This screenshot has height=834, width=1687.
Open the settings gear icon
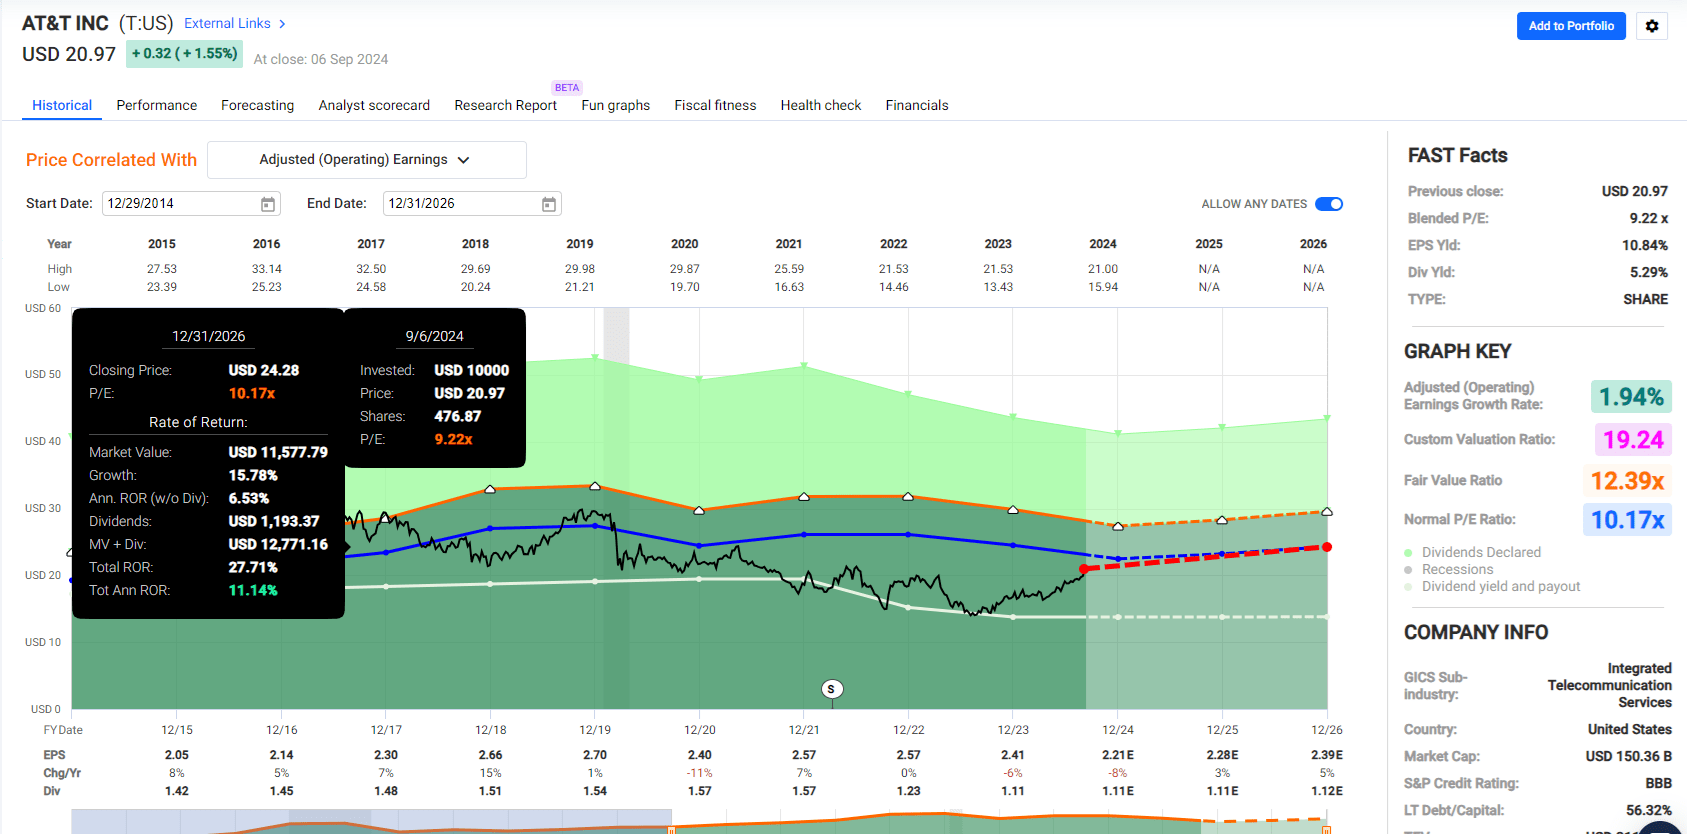(1652, 26)
